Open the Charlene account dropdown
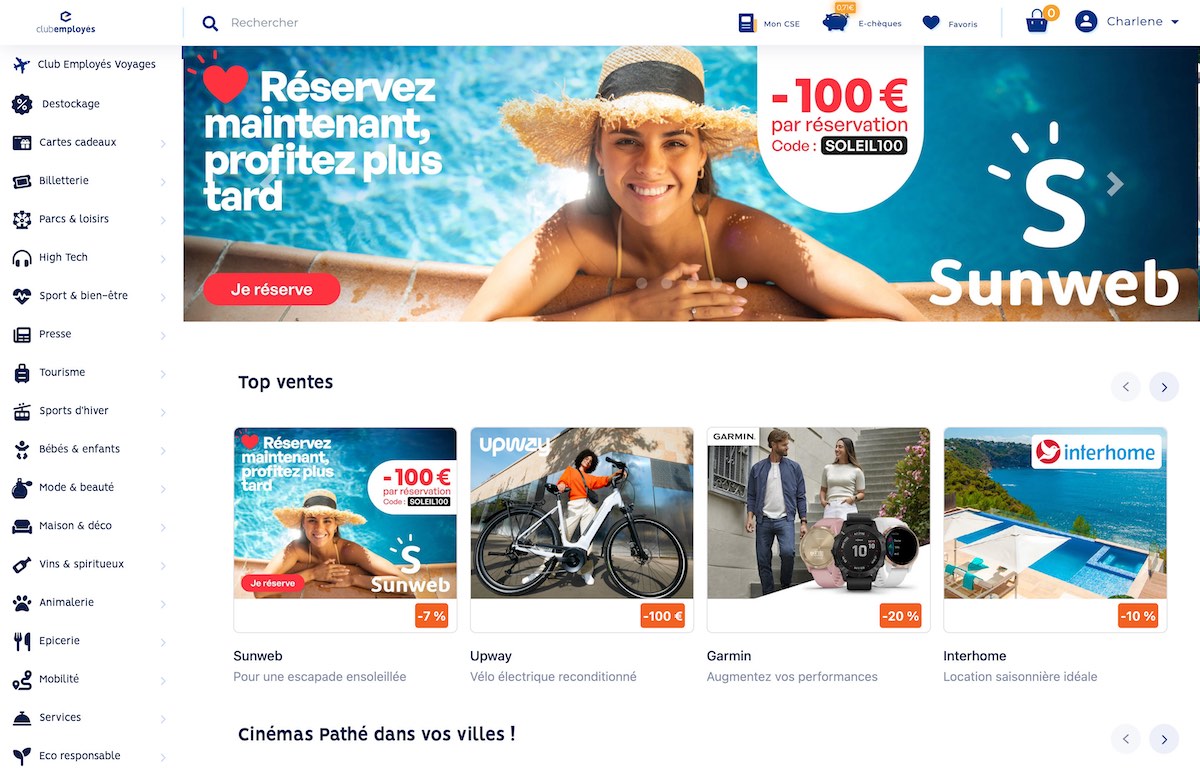The width and height of the screenshot is (1200, 776). (1128, 21)
